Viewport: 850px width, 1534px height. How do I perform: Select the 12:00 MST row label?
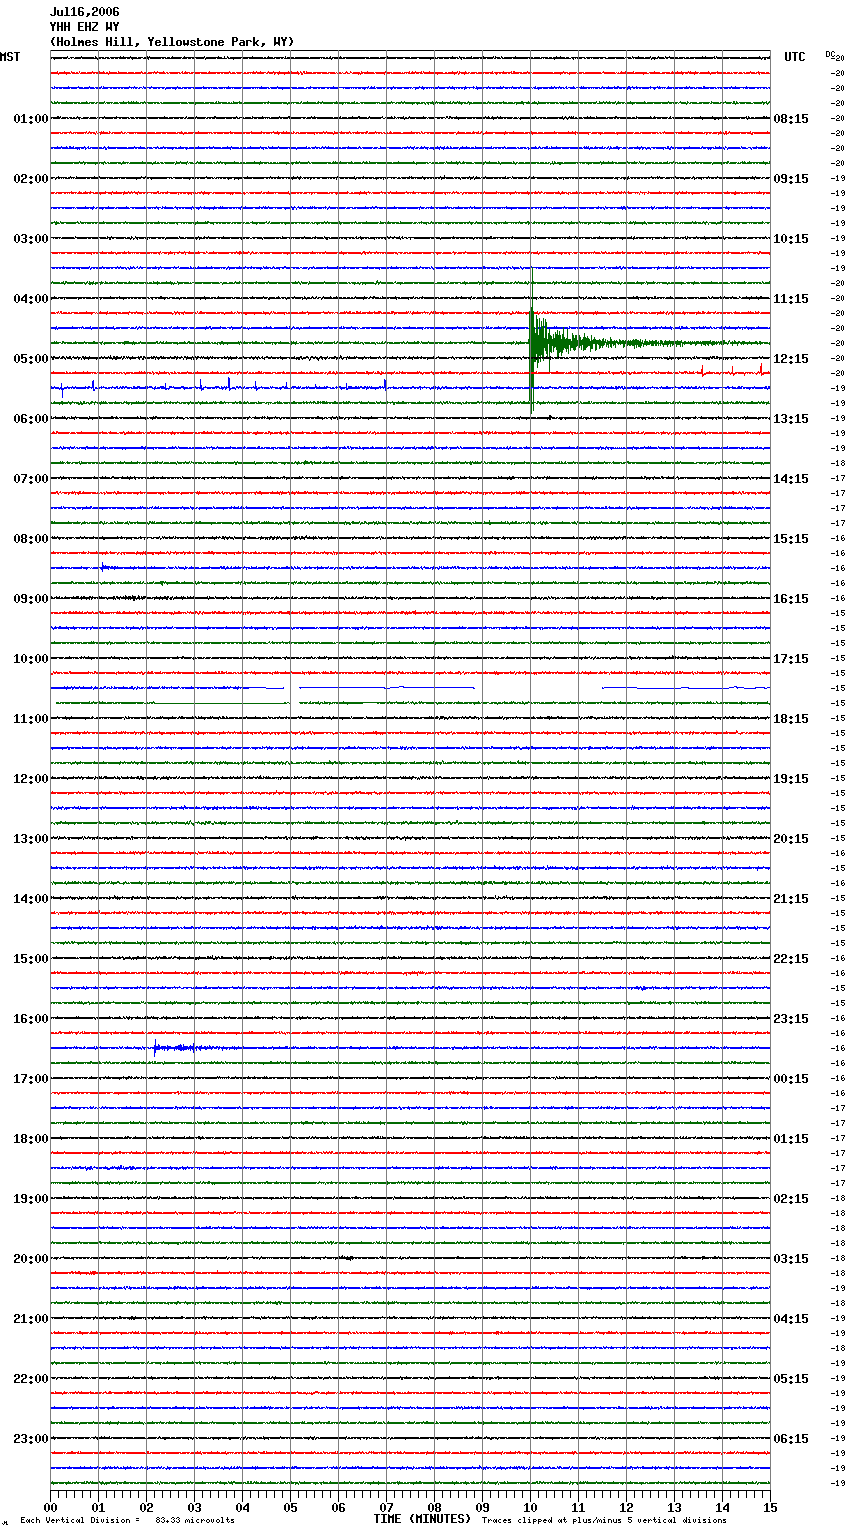coord(31,779)
